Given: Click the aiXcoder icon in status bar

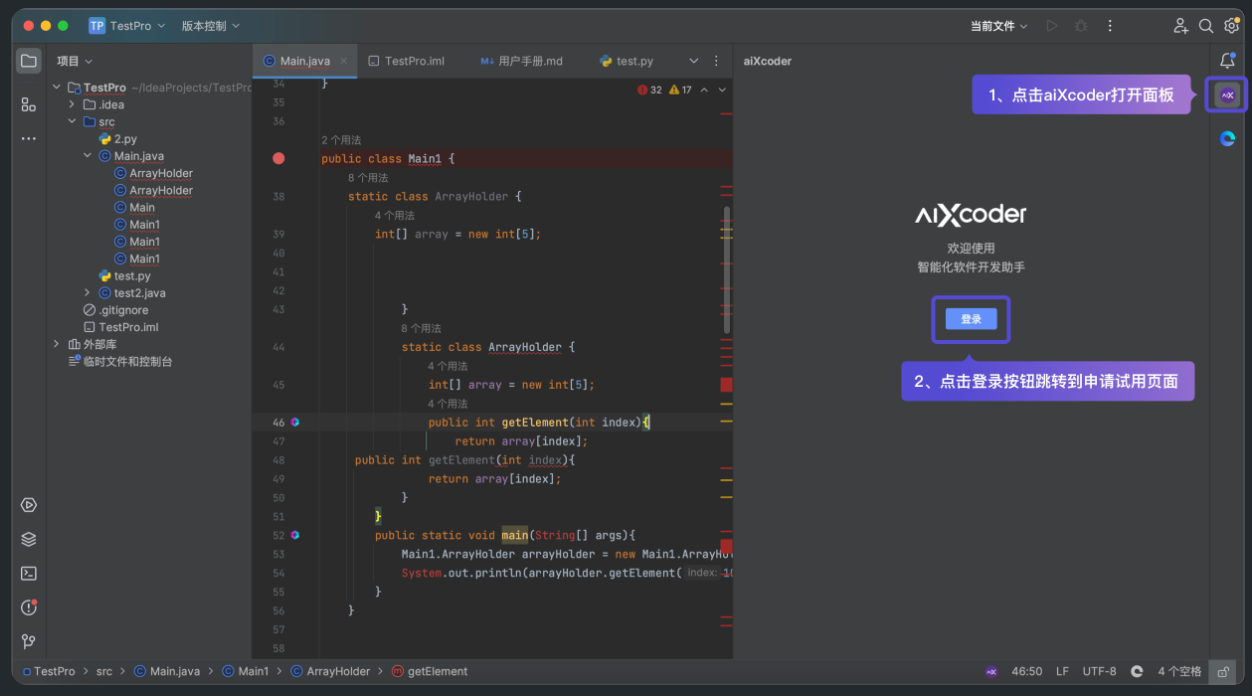Looking at the screenshot, I should [991, 671].
